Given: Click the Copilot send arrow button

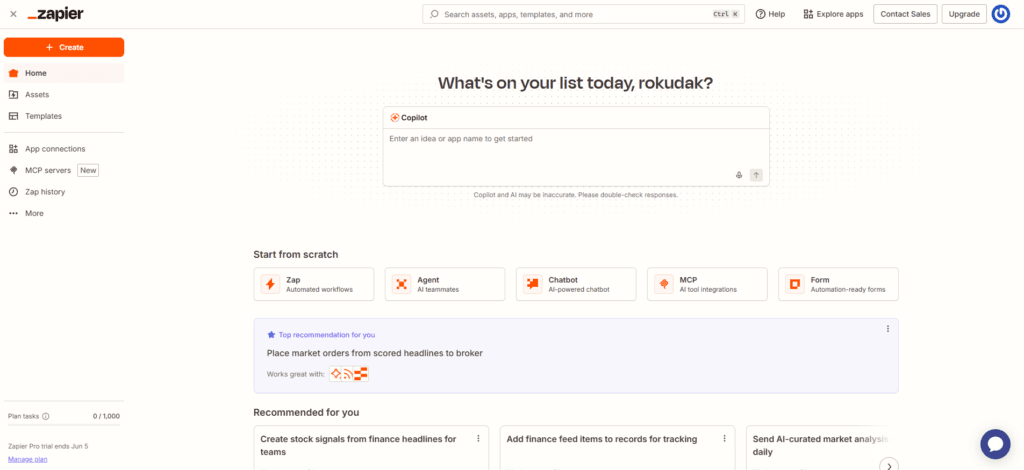Looking at the screenshot, I should pos(756,175).
